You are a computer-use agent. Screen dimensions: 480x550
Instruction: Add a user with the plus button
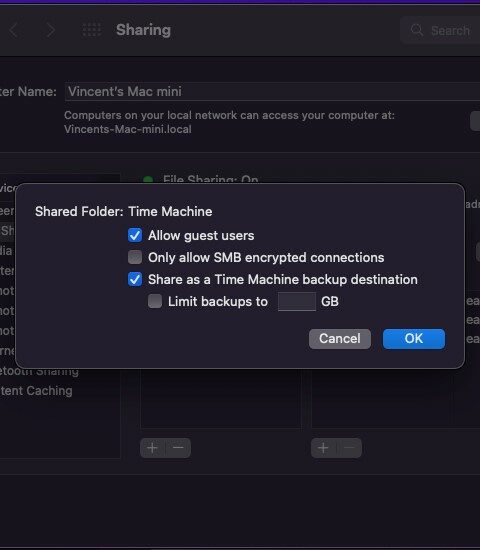323,448
